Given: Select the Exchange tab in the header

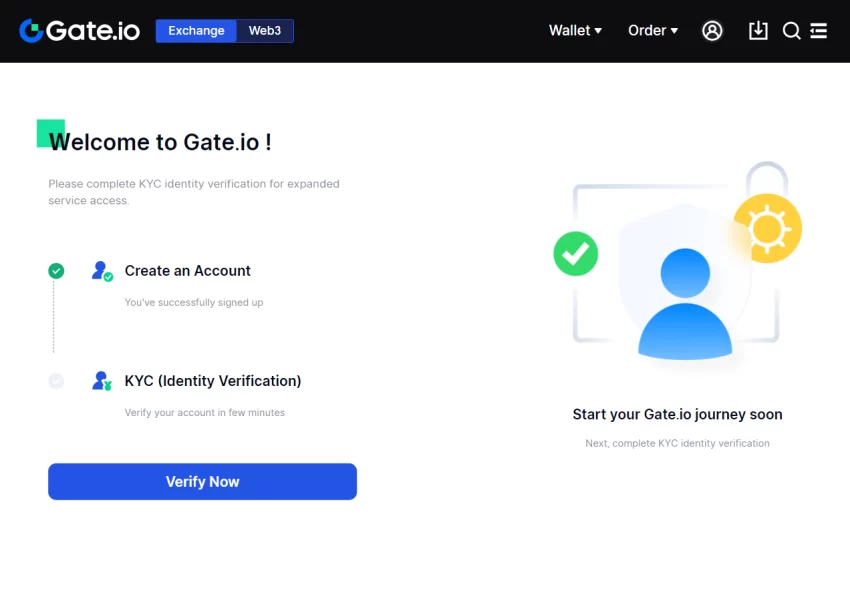Looking at the screenshot, I should point(195,30).
